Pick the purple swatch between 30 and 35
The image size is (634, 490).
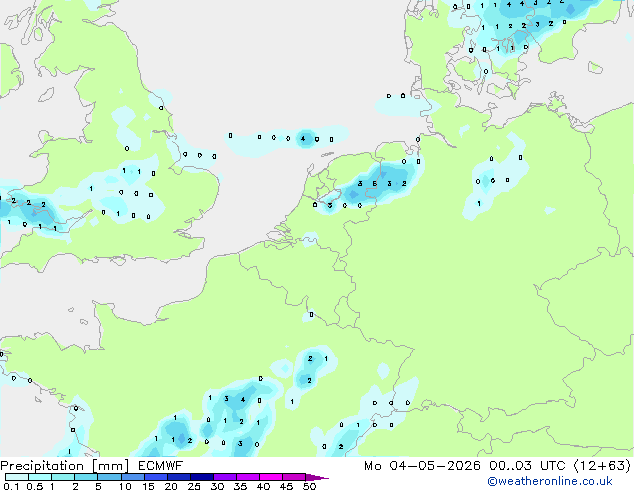click(x=225, y=477)
